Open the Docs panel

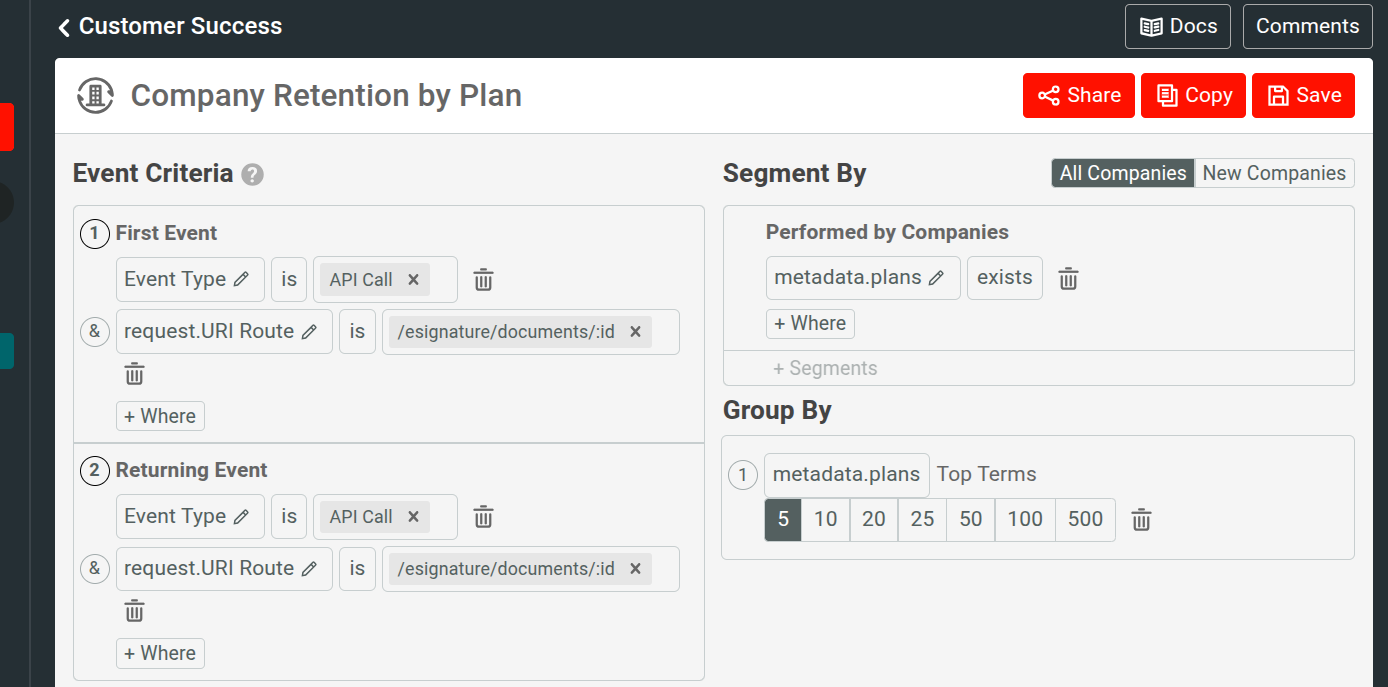1177,26
